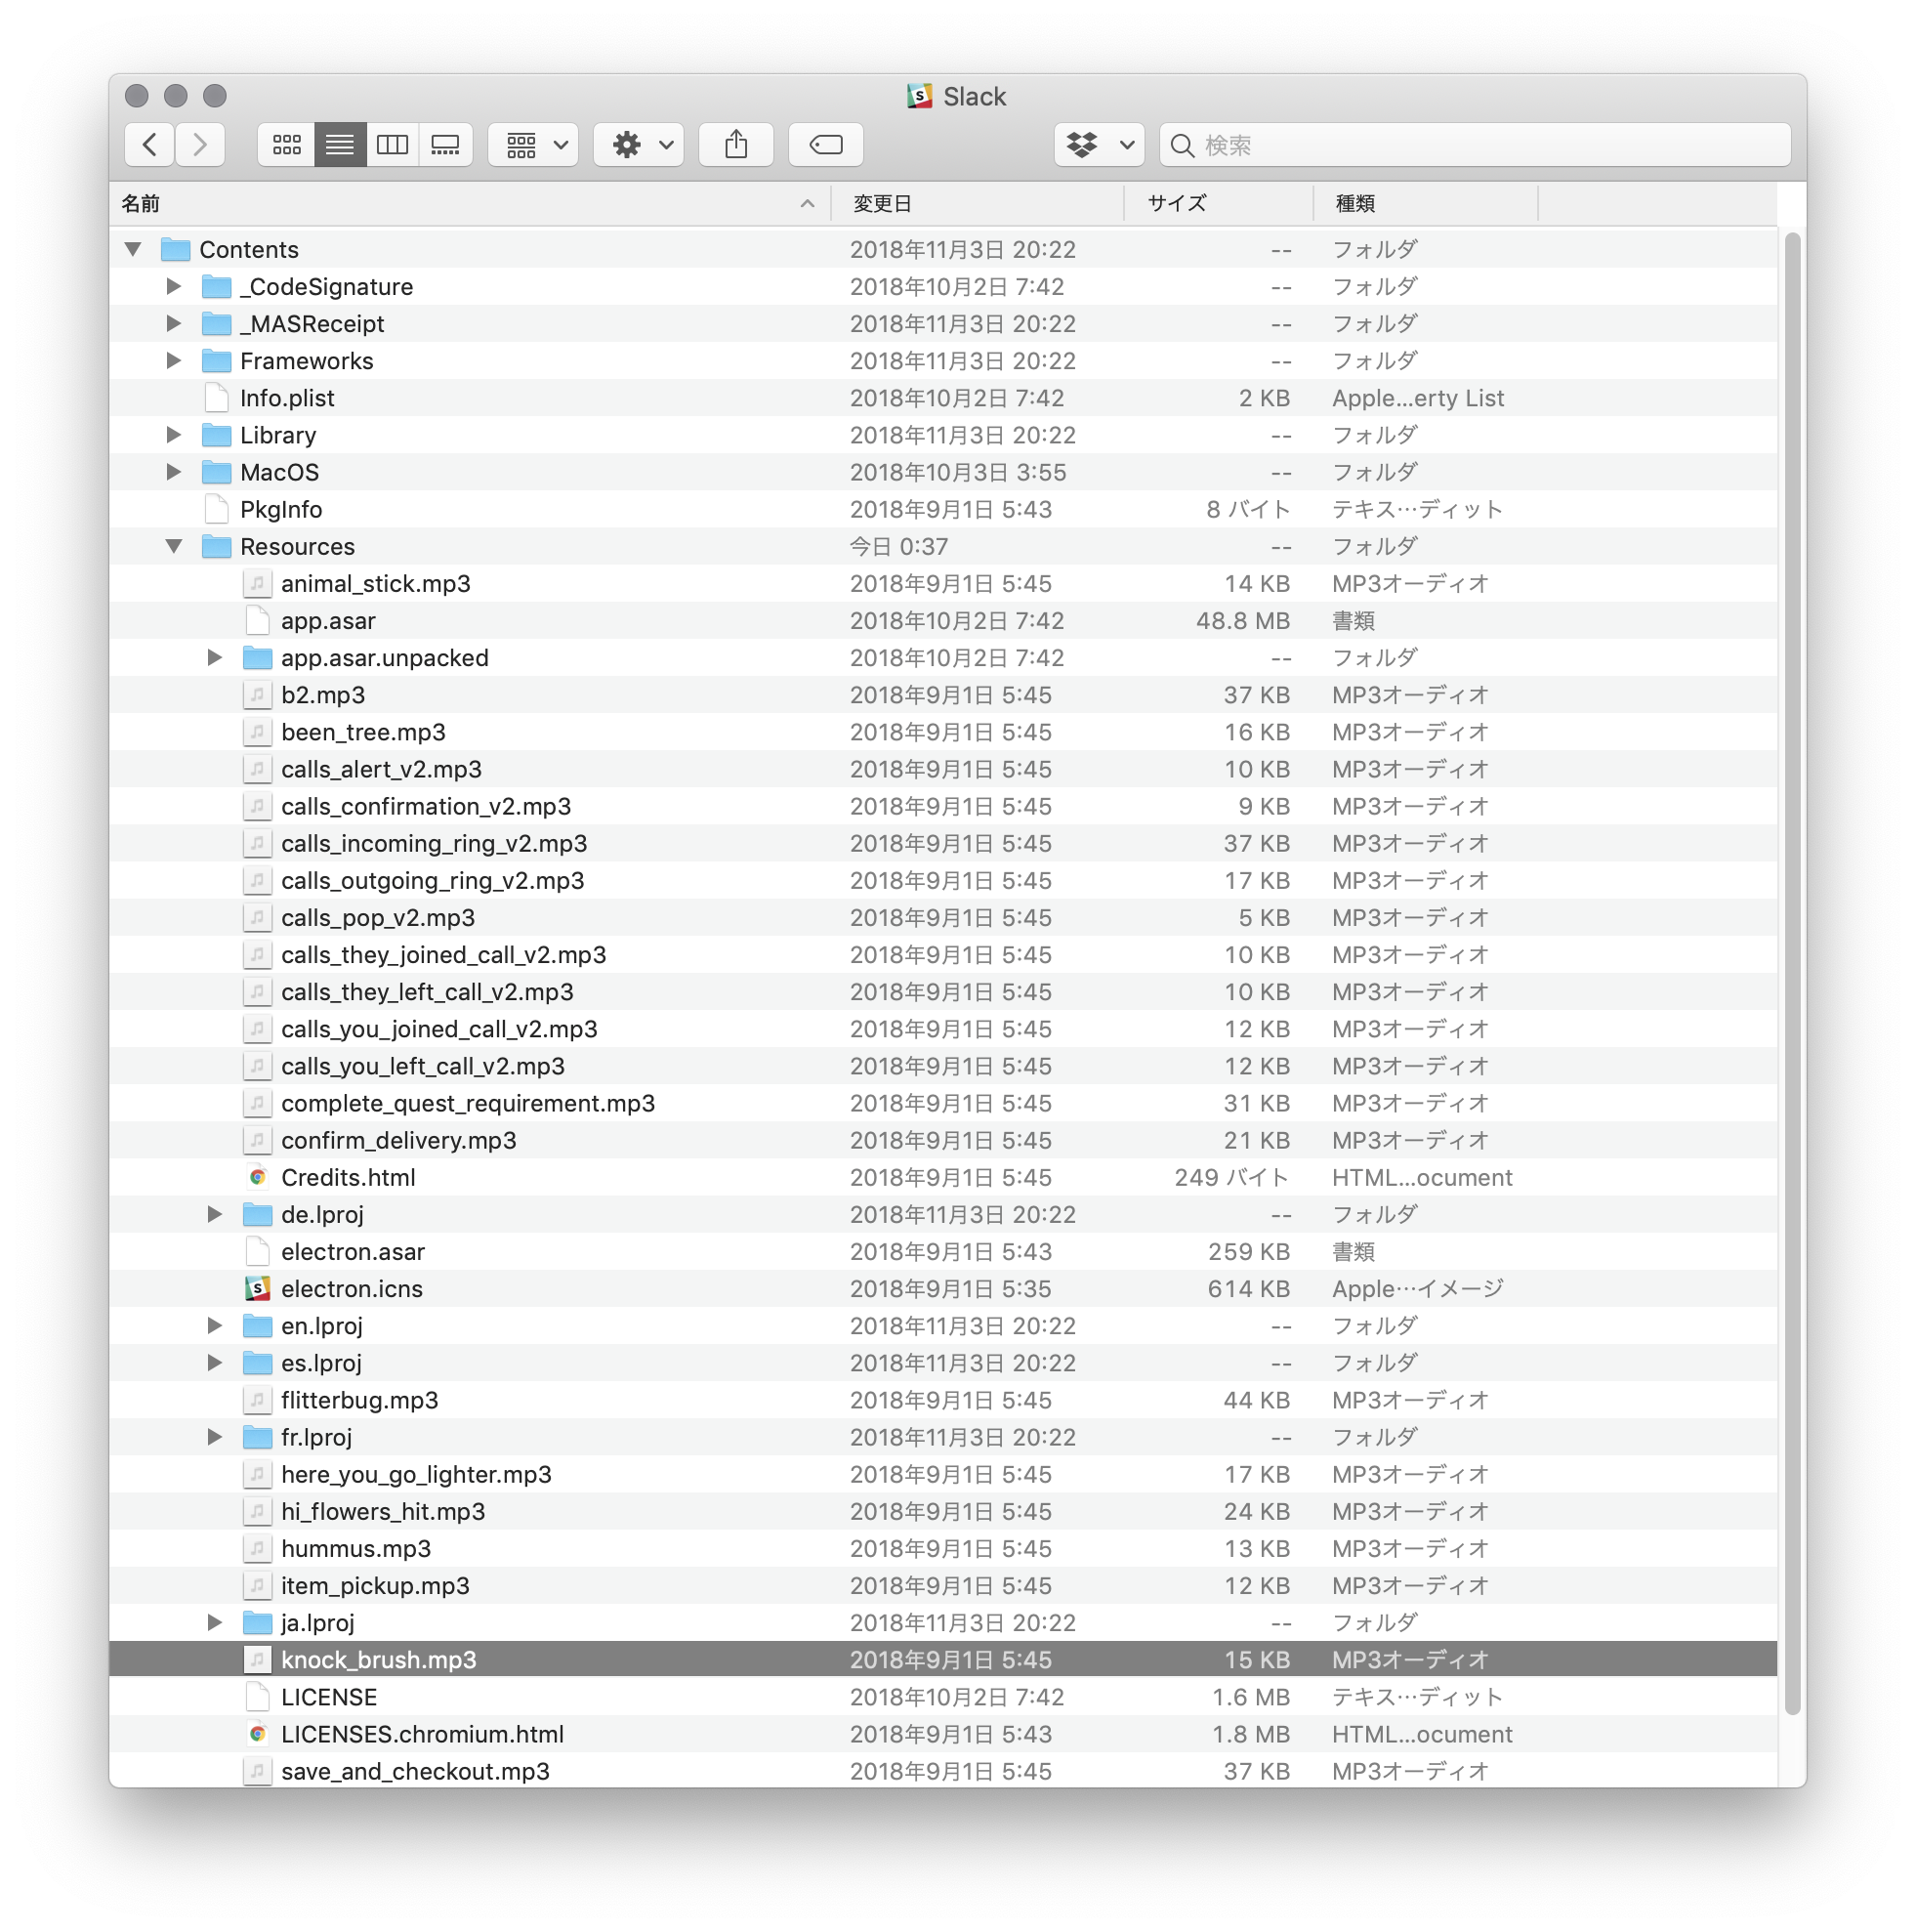Screen dimensions: 1916x1932
Task: Select calls_outgoing_ring_v2.mp3
Action: click(x=943, y=880)
